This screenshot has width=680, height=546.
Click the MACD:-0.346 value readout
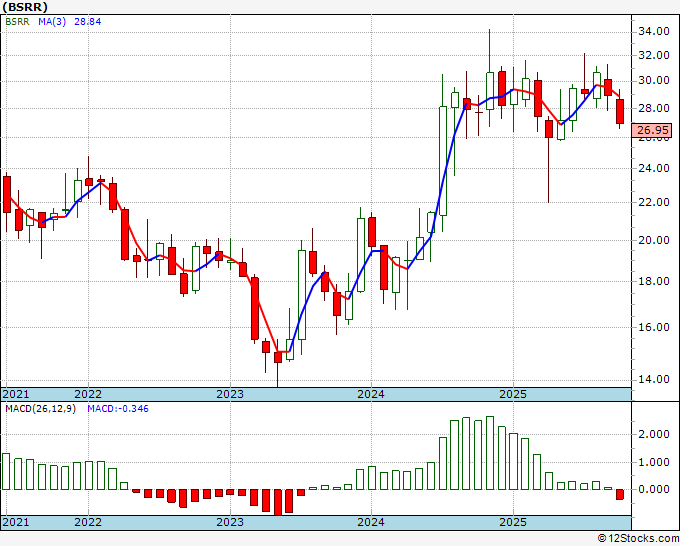click(118, 410)
